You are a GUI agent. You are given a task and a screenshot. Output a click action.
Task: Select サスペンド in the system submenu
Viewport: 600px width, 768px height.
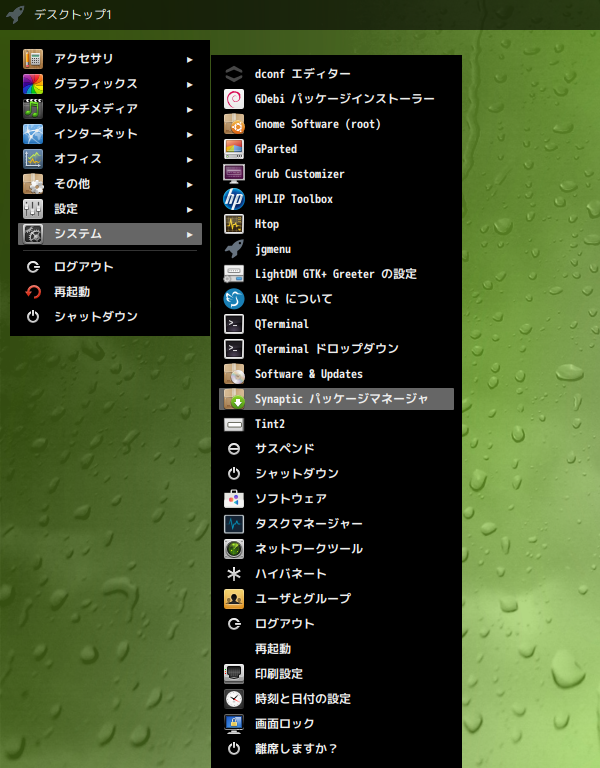tap(336, 449)
